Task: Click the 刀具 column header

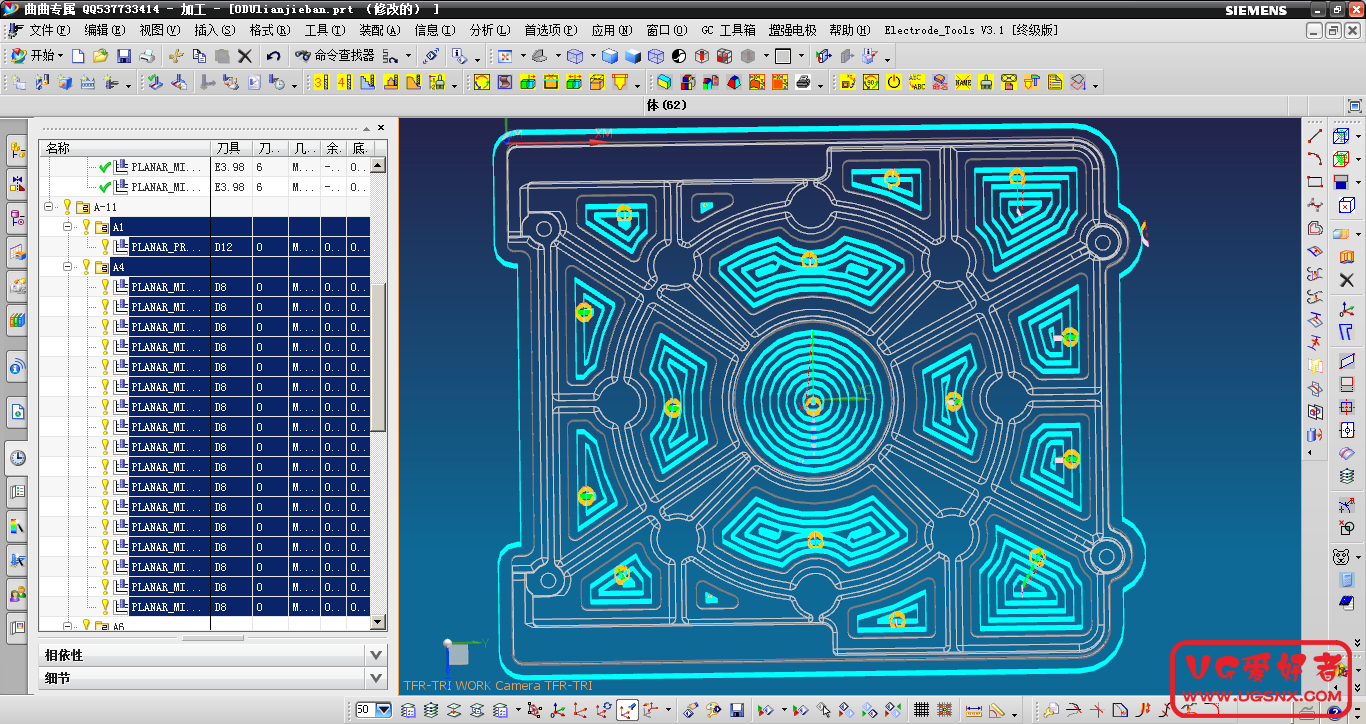Action: (x=231, y=148)
